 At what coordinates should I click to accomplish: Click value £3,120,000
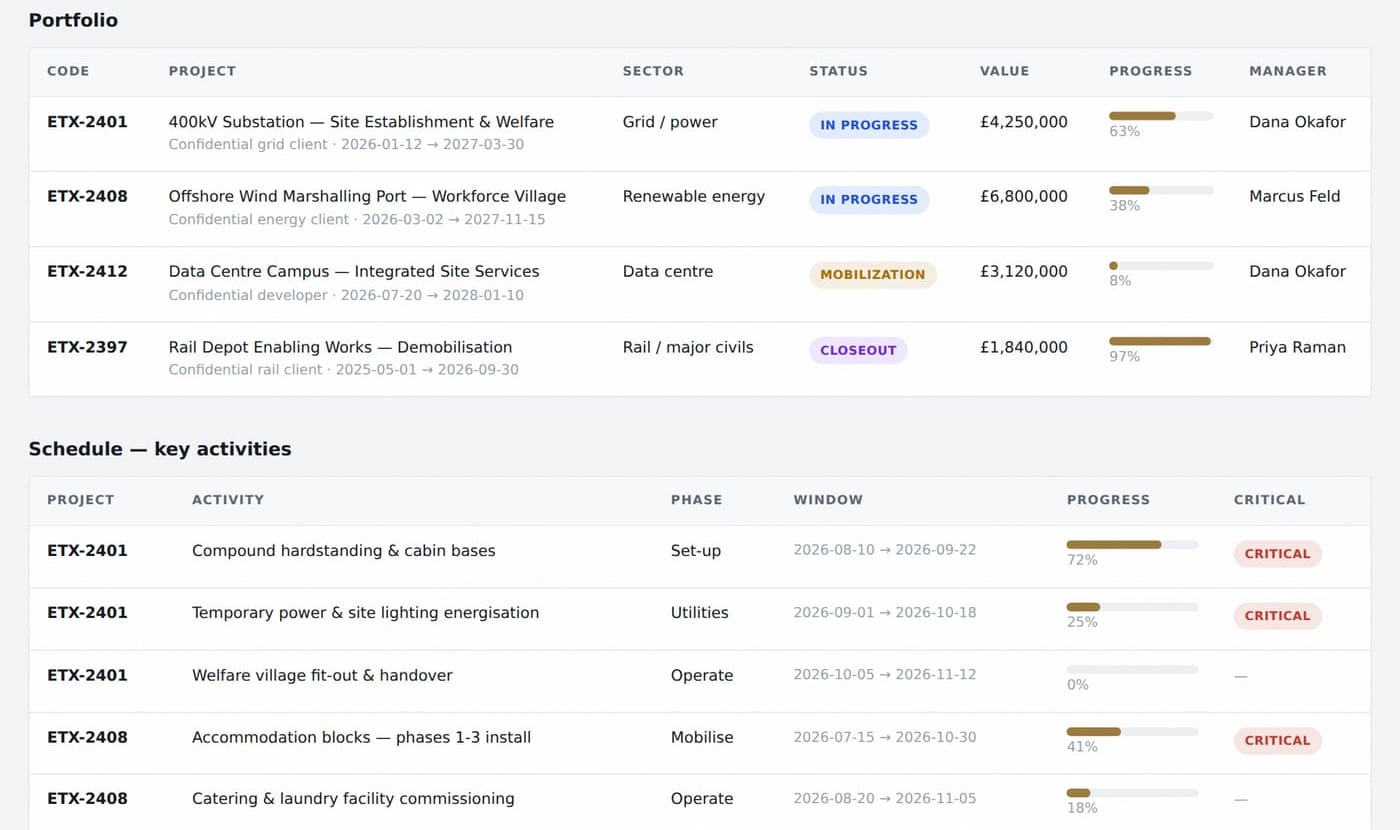coord(1024,271)
